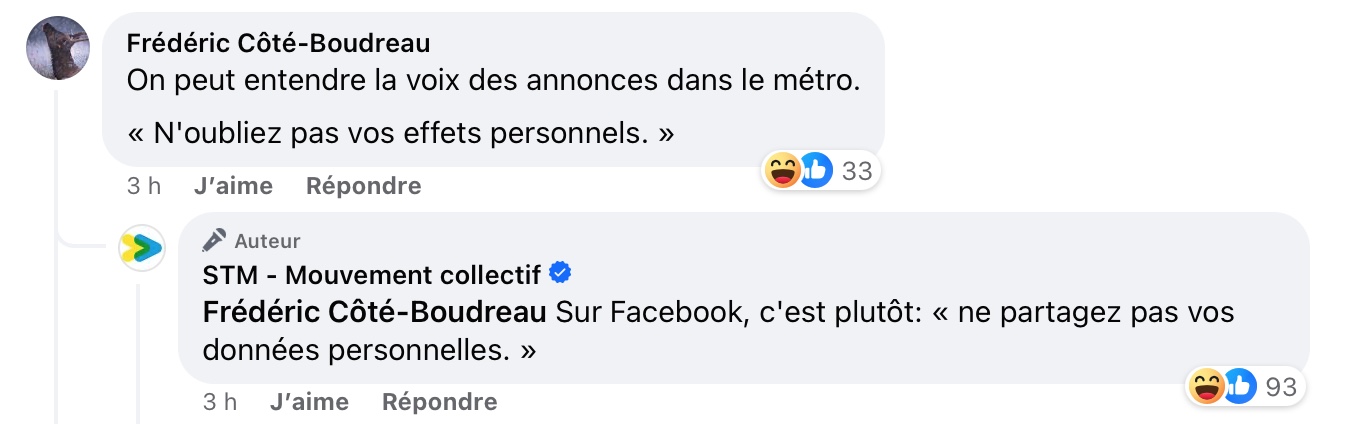Click the STM logo avatar
The image size is (1356, 424).
(x=142, y=248)
